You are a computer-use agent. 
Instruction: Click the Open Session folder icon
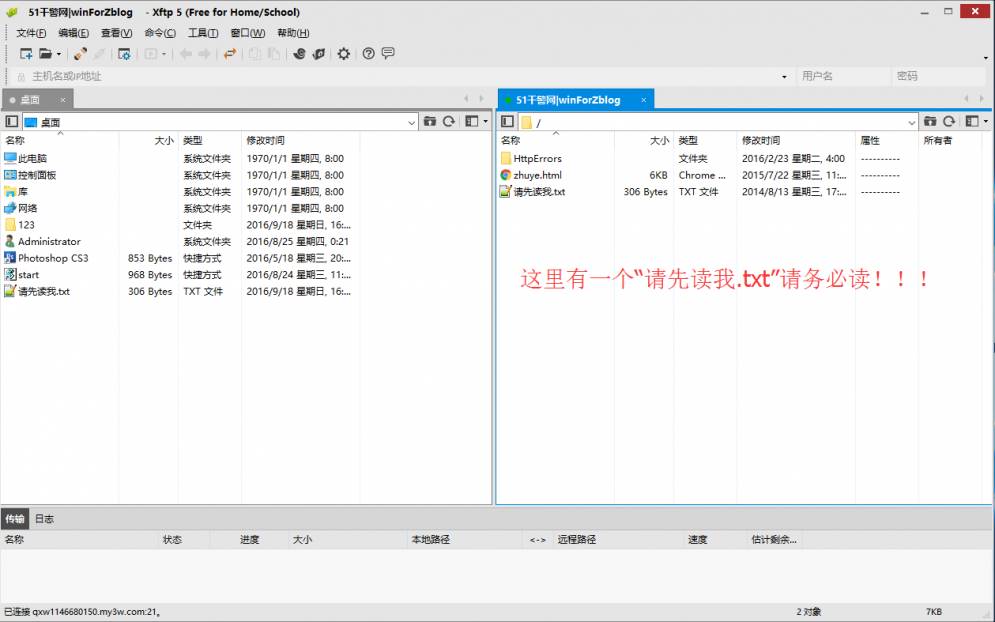point(46,54)
